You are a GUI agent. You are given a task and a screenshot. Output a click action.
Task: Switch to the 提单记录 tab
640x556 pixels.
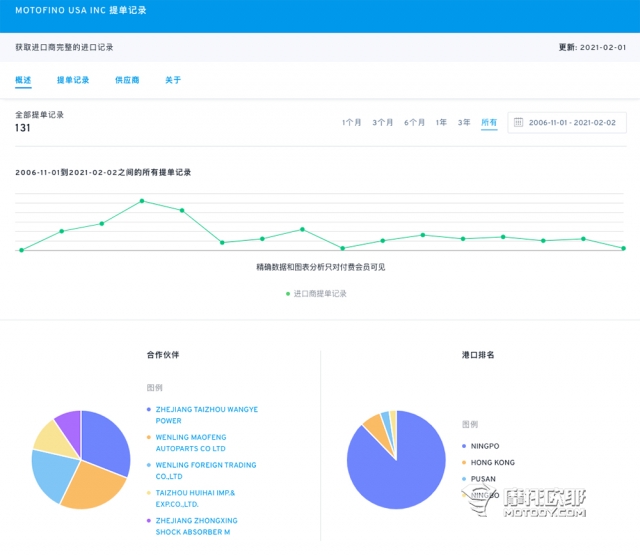73,80
